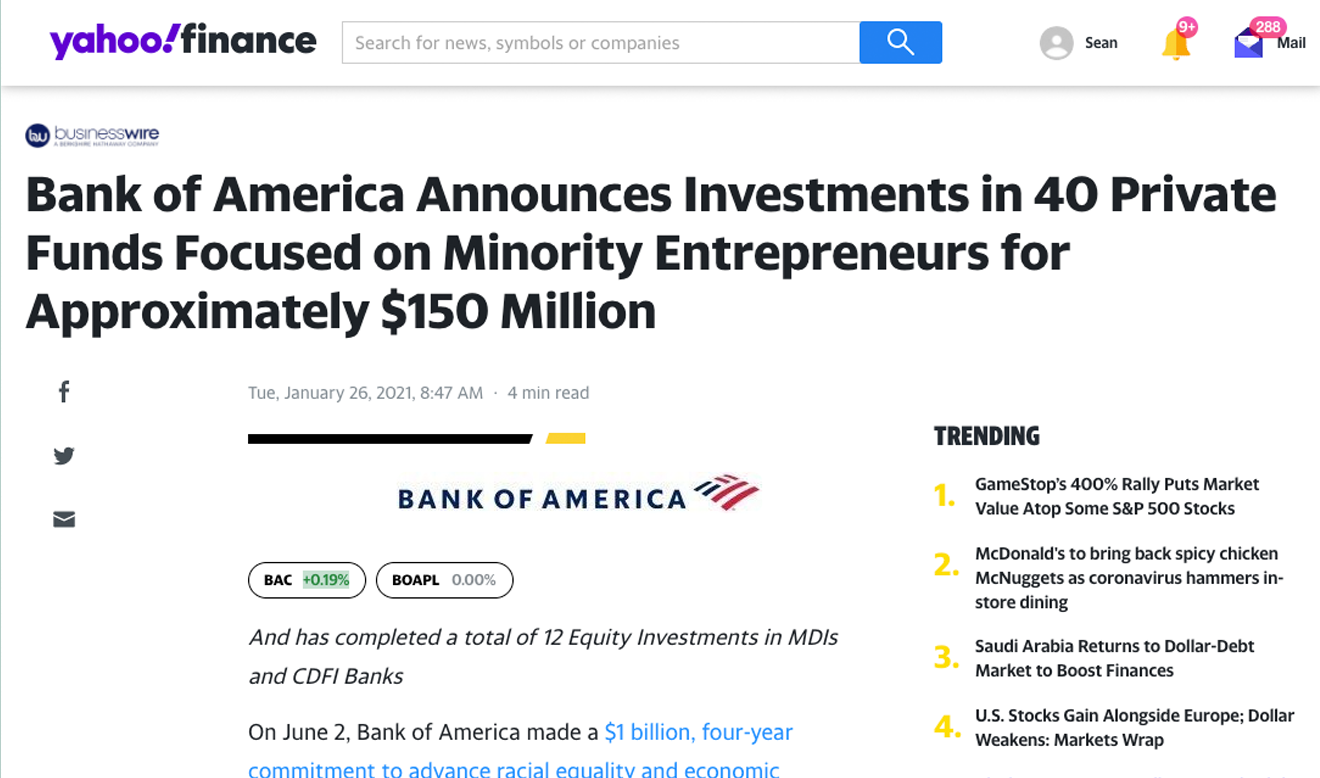
Task: Click the Yahoo Finance logo
Action: (183, 41)
